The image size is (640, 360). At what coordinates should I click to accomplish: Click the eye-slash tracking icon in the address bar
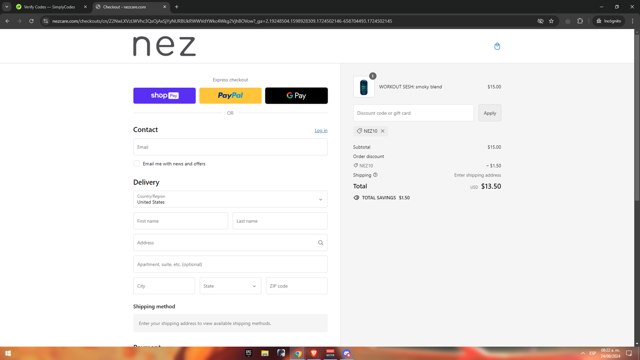tap(540, 21)
